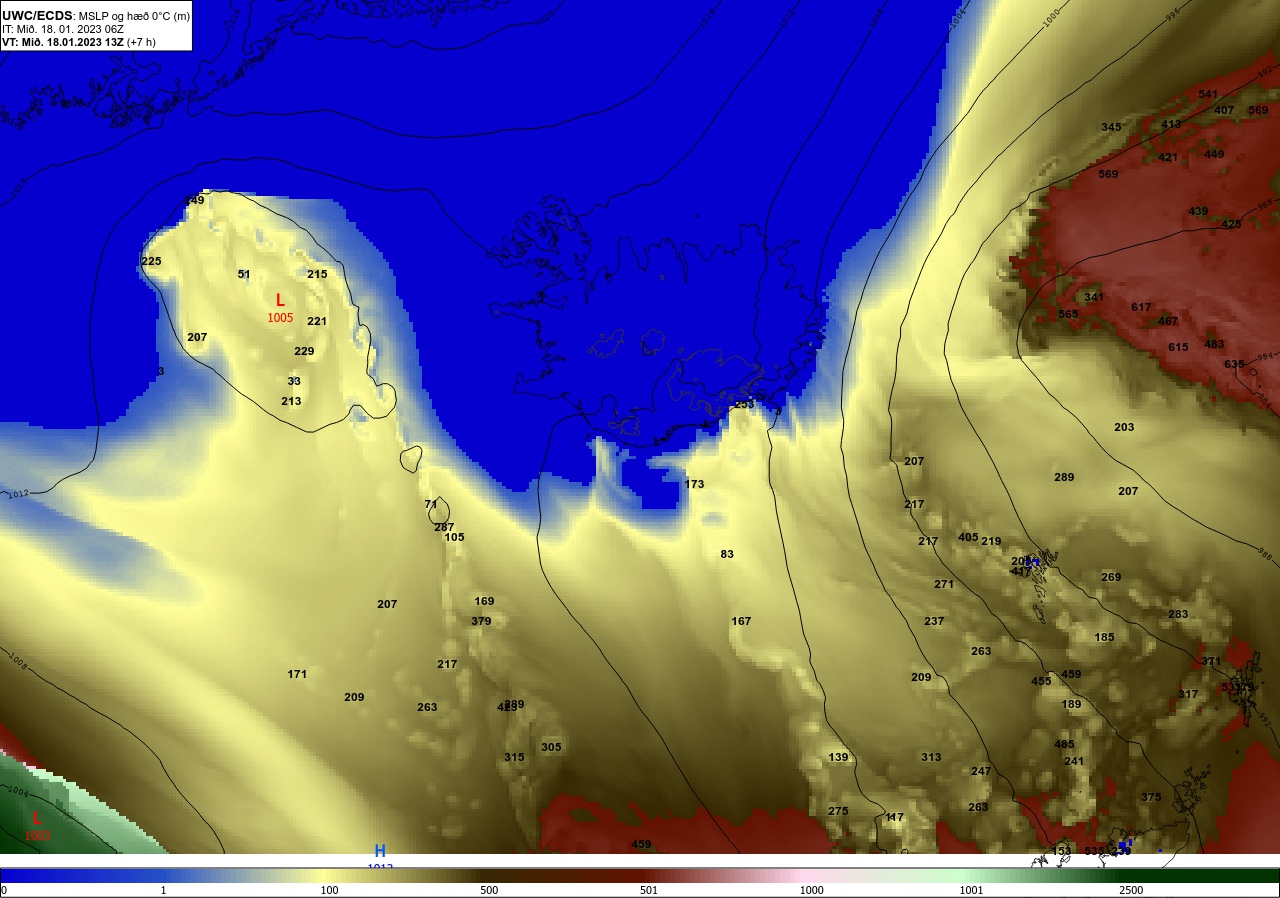Click the height value 51
Screen dimensions: 1280x898
point(244,274)
